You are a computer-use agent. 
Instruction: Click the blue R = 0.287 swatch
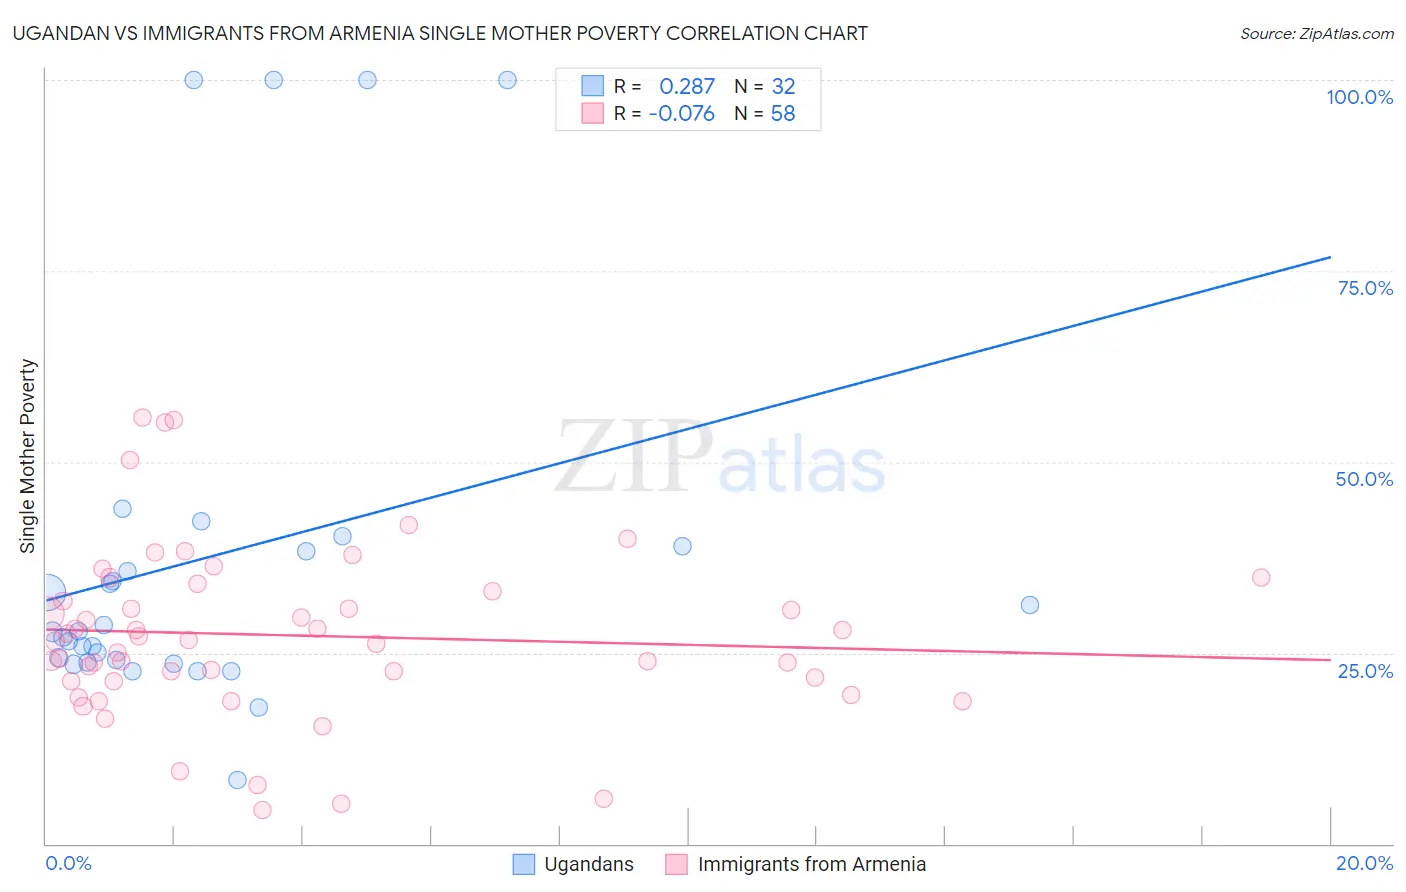(x=593, y=86)
